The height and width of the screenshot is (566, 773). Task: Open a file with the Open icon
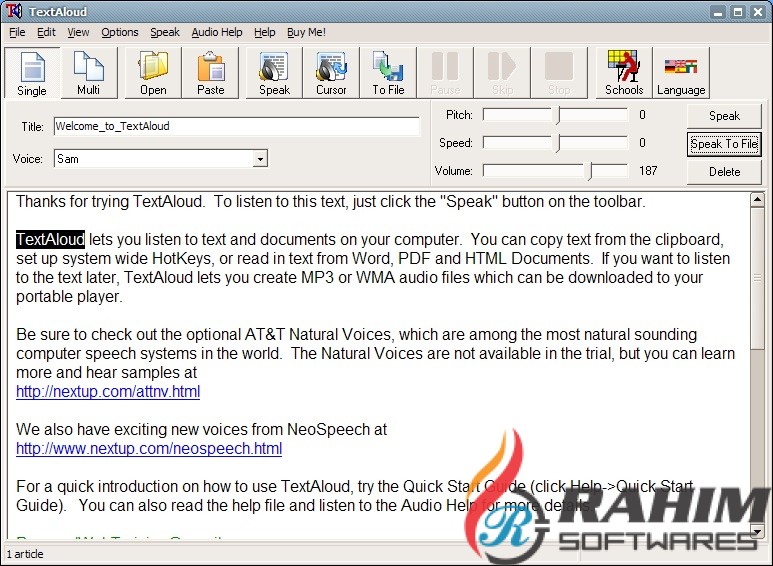pyautogui.click(x=153, y=73)
